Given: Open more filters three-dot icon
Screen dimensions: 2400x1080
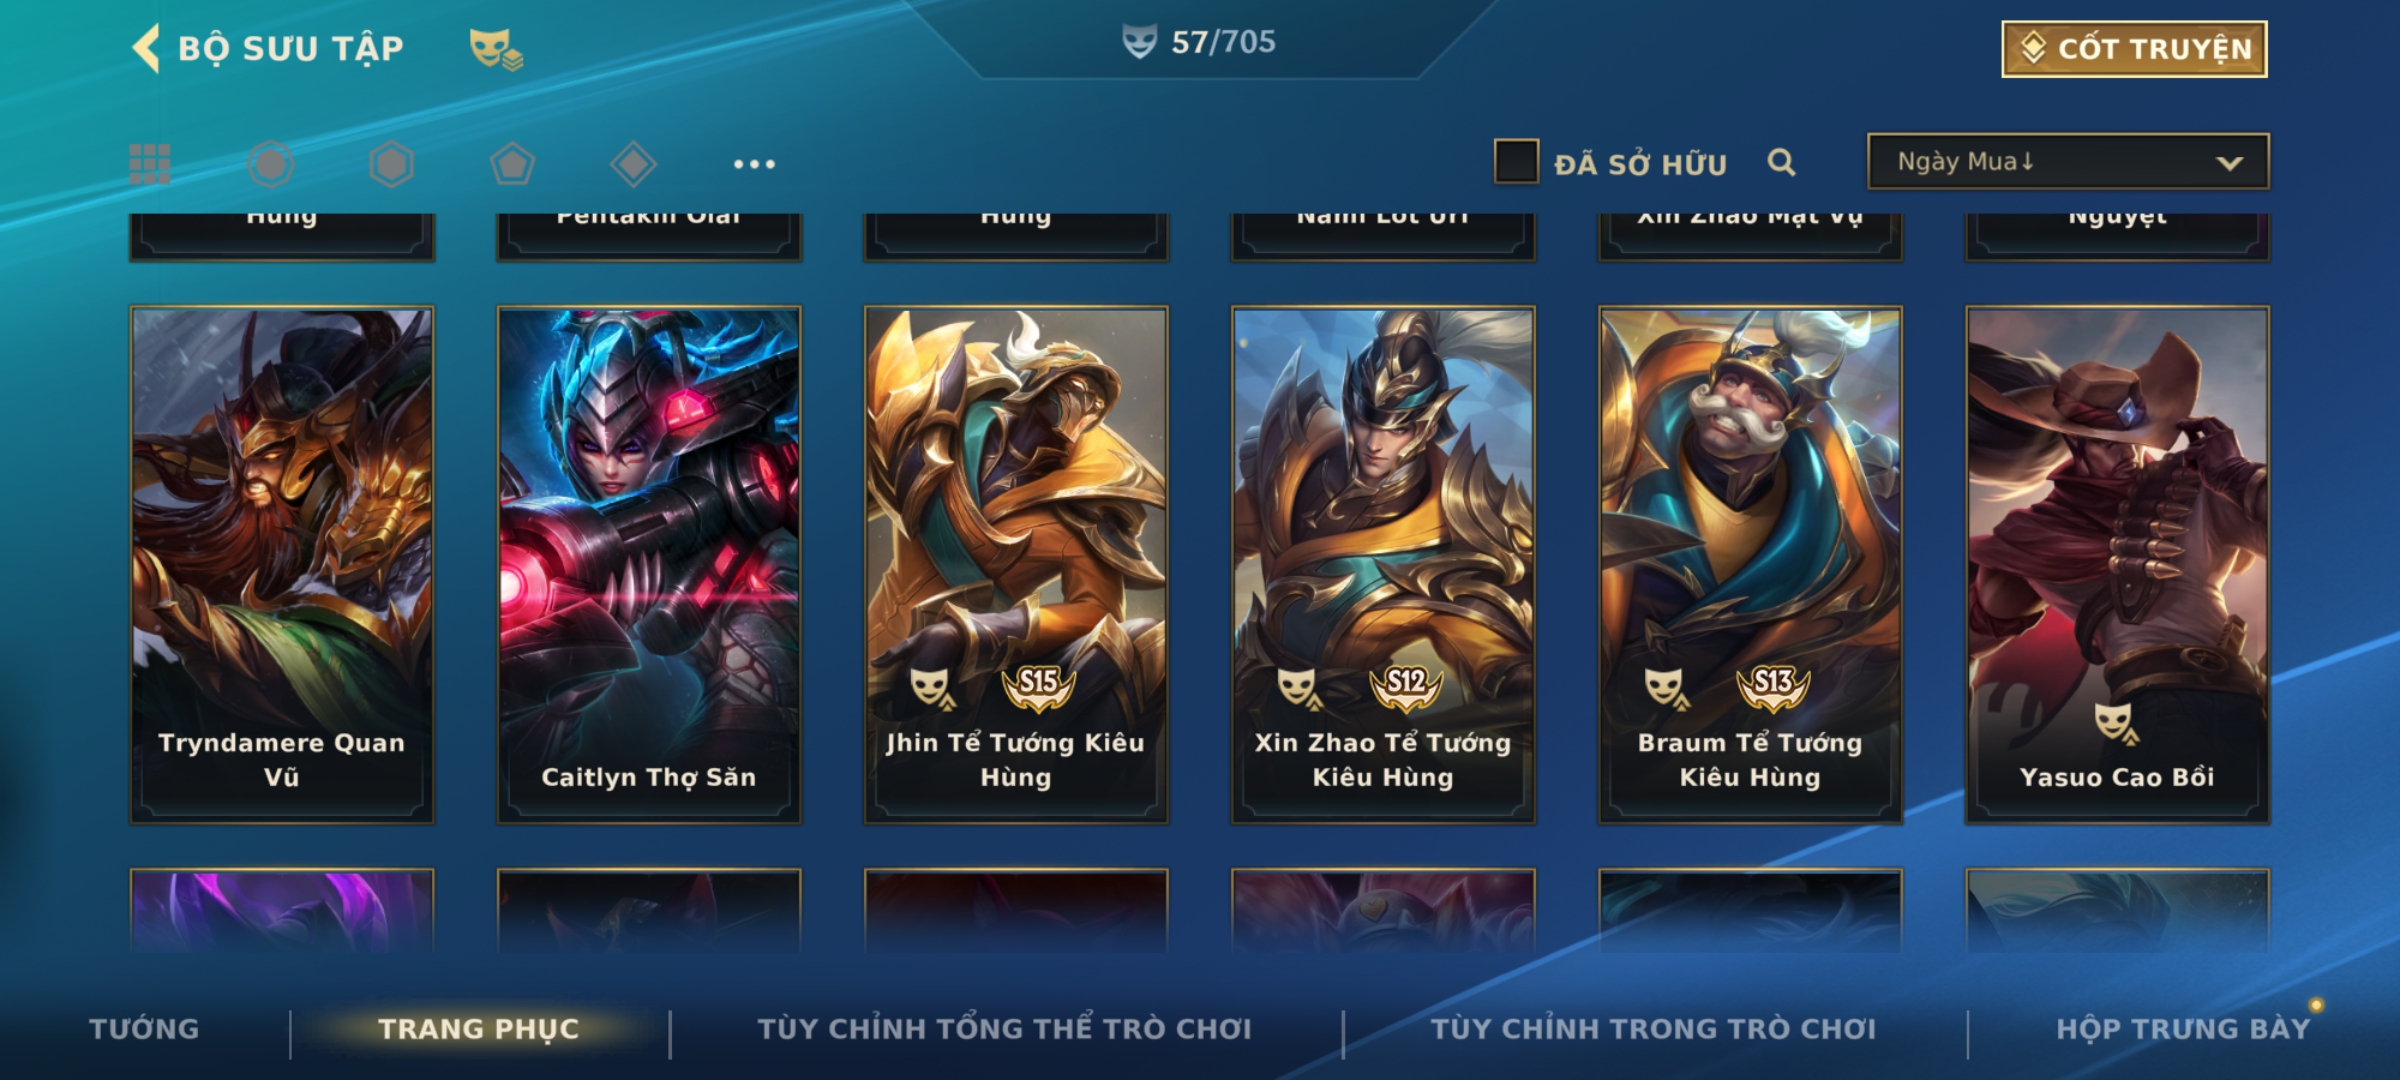Looking at the screenshot, I should pos(754,164).
